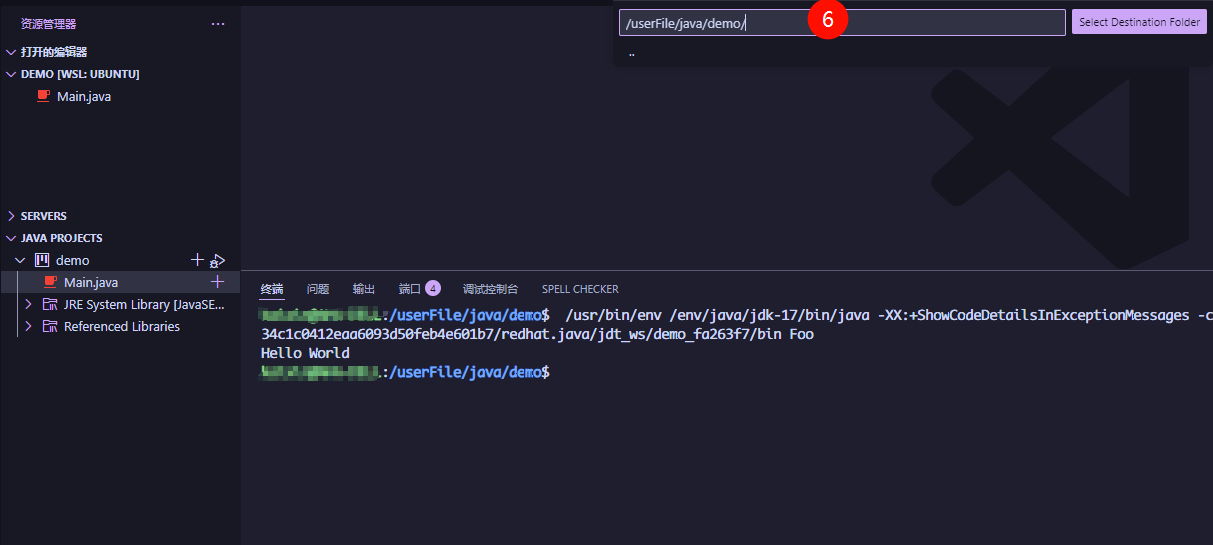
Task: Open the 输出 output tab
Action: [x=364, y=289]
